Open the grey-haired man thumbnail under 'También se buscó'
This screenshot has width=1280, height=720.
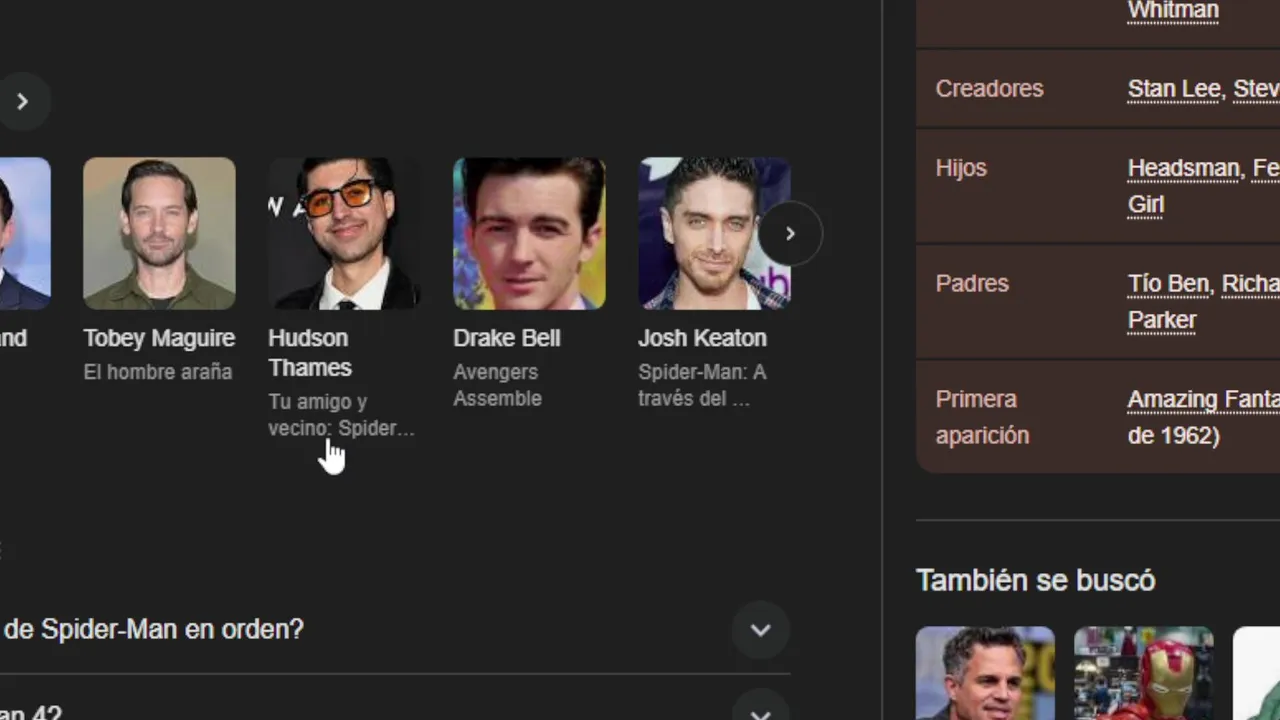[x=985, y=673]
